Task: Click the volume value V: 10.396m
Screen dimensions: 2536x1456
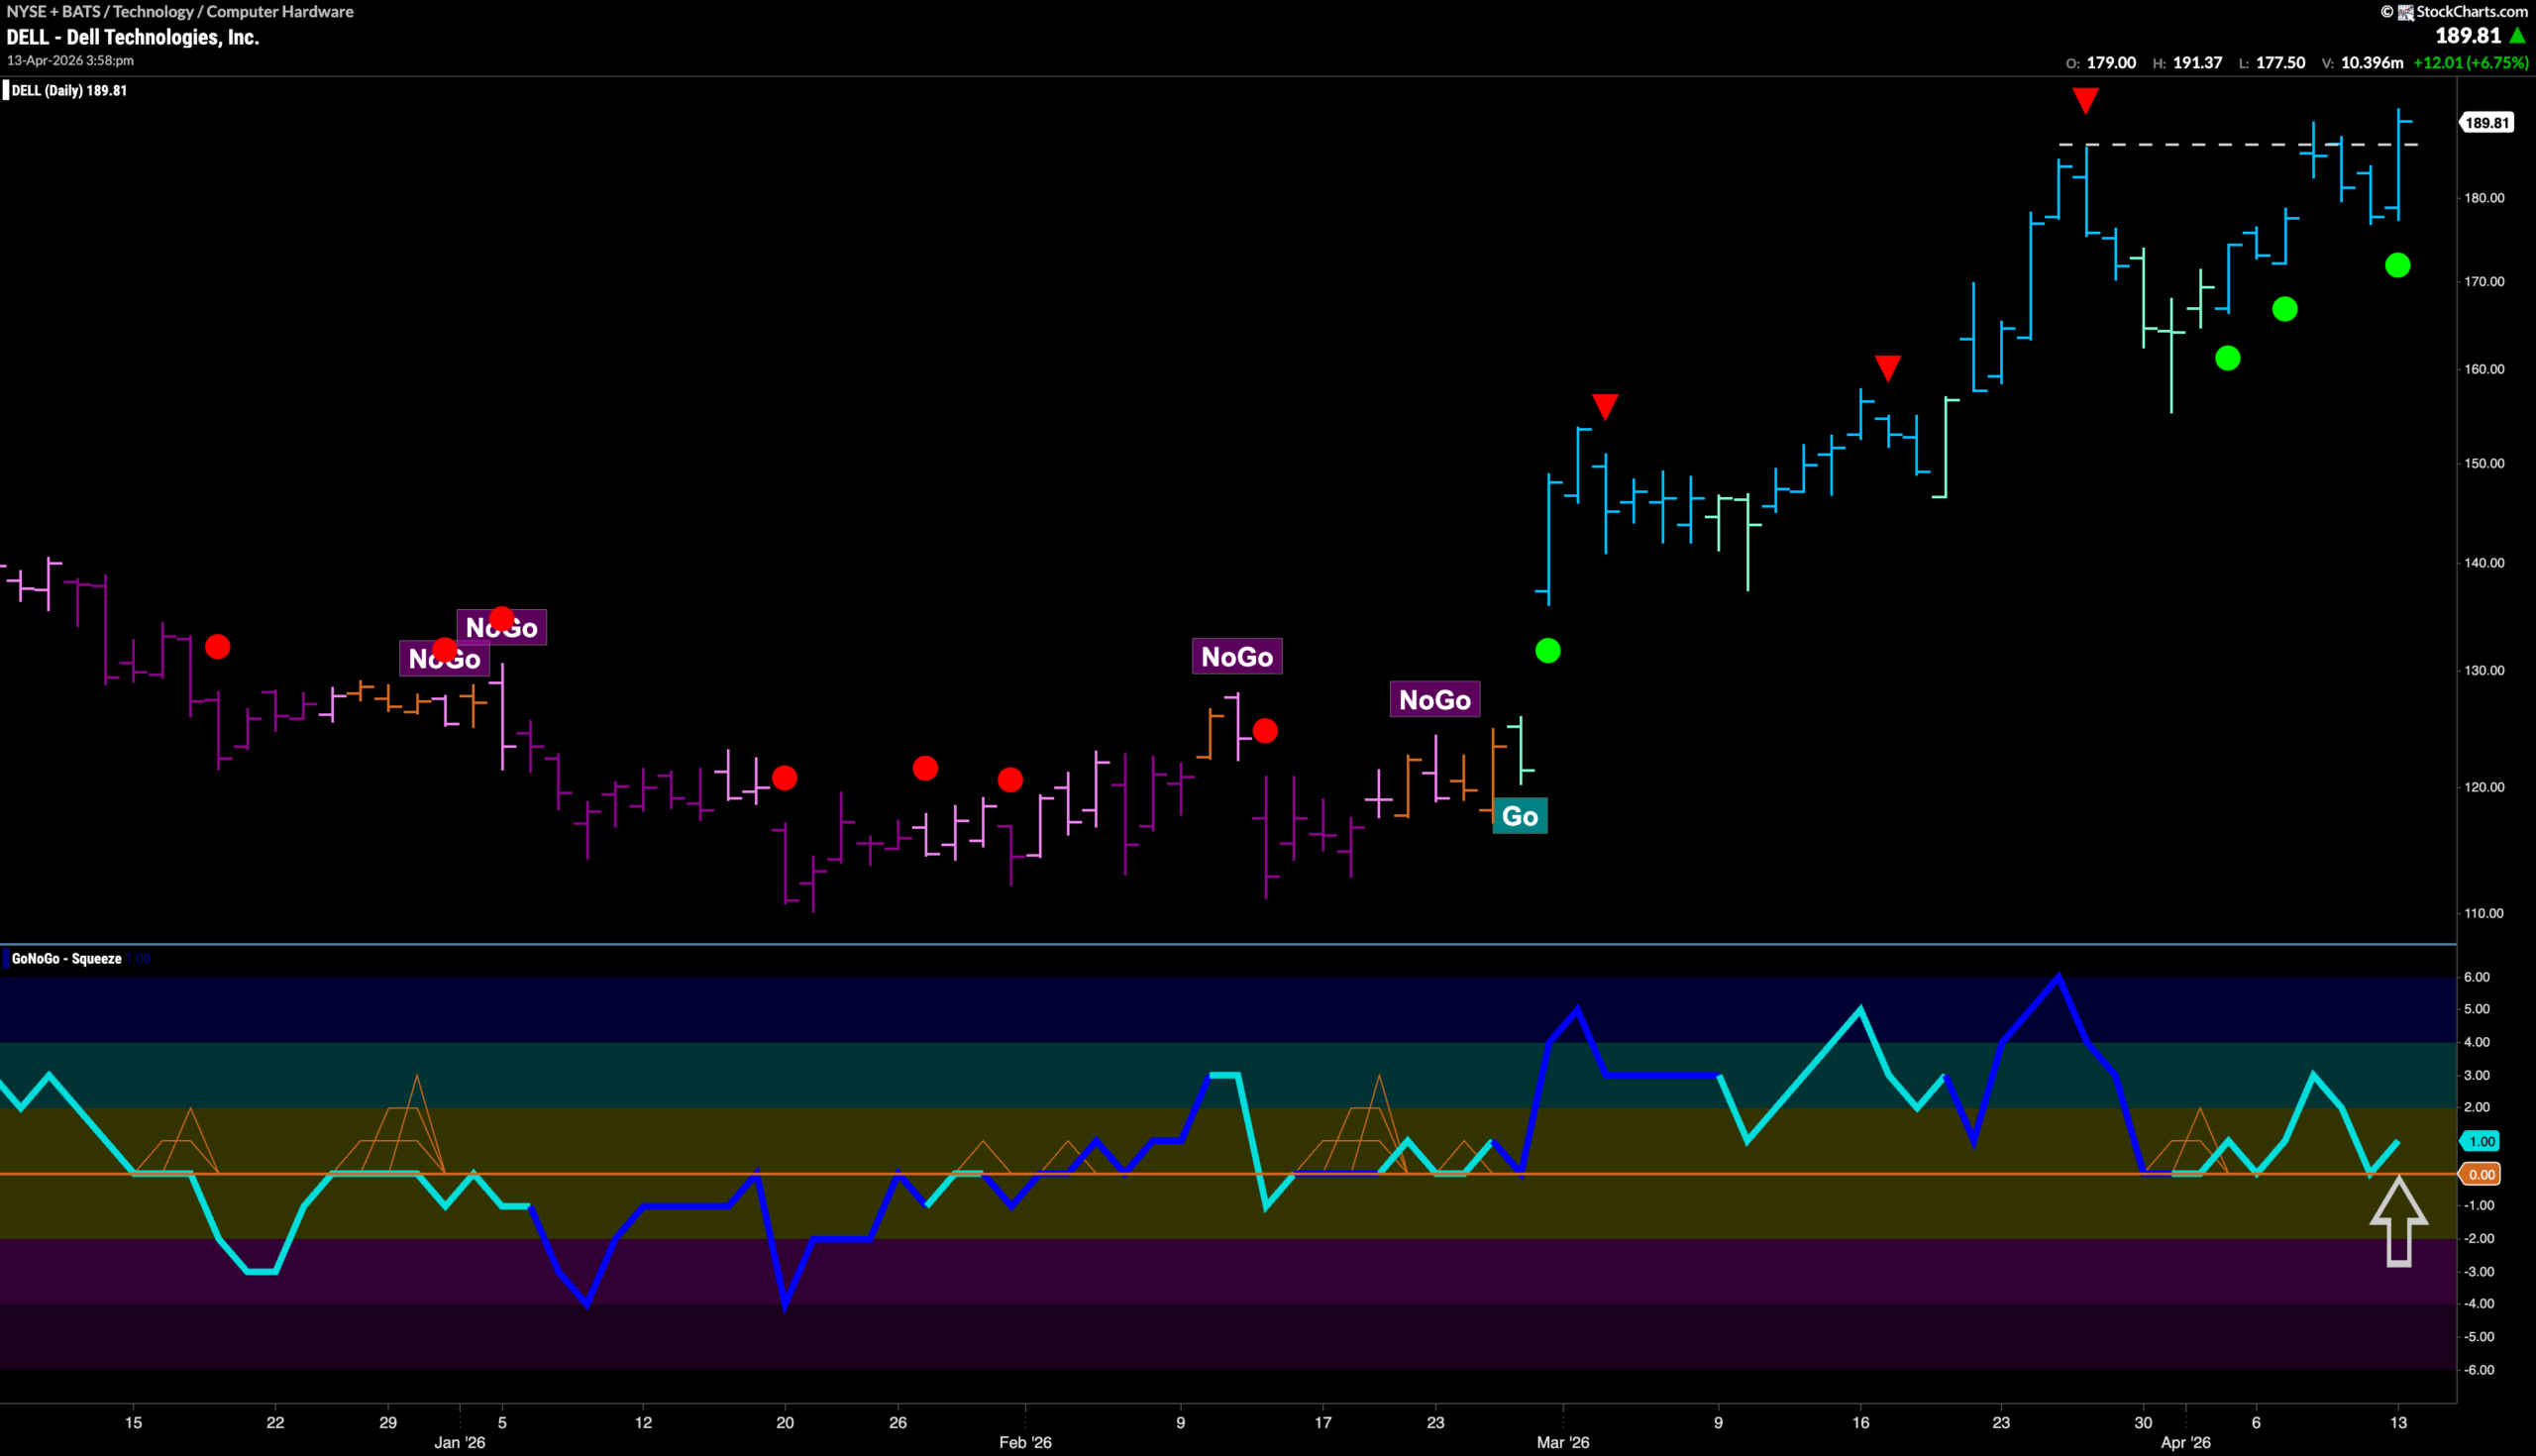Action: tap(2362, 63)
